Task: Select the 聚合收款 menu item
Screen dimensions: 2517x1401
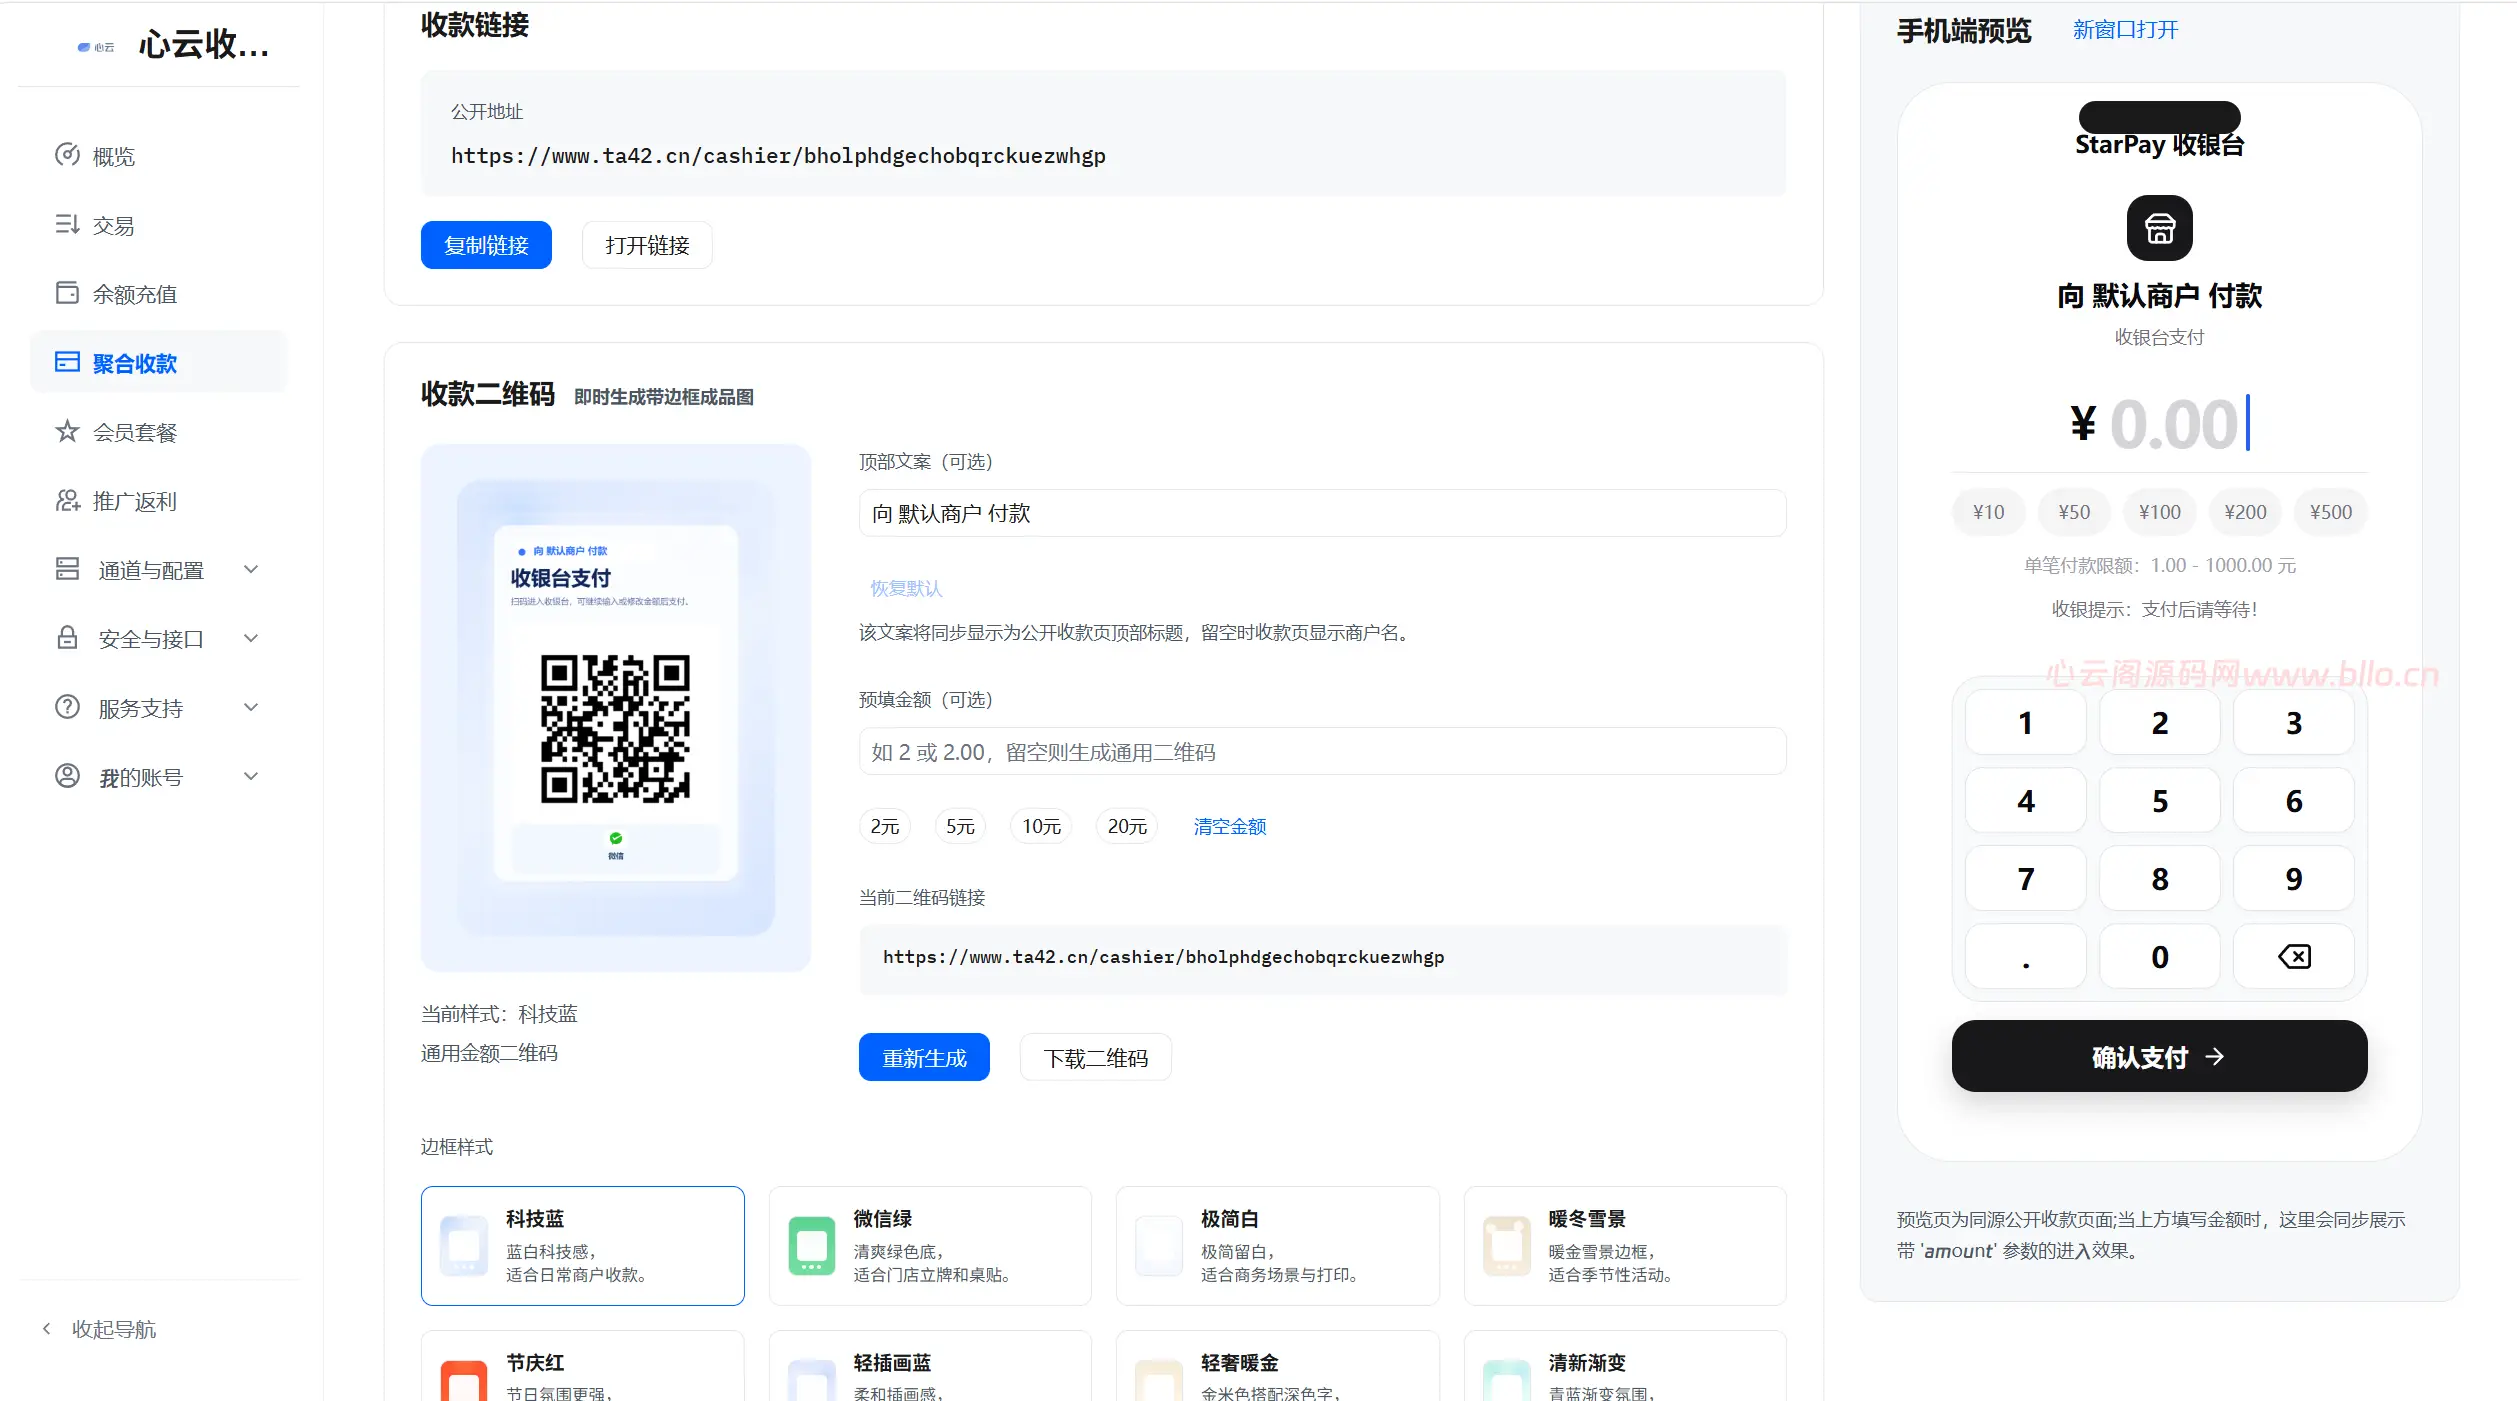Action: 158,362
